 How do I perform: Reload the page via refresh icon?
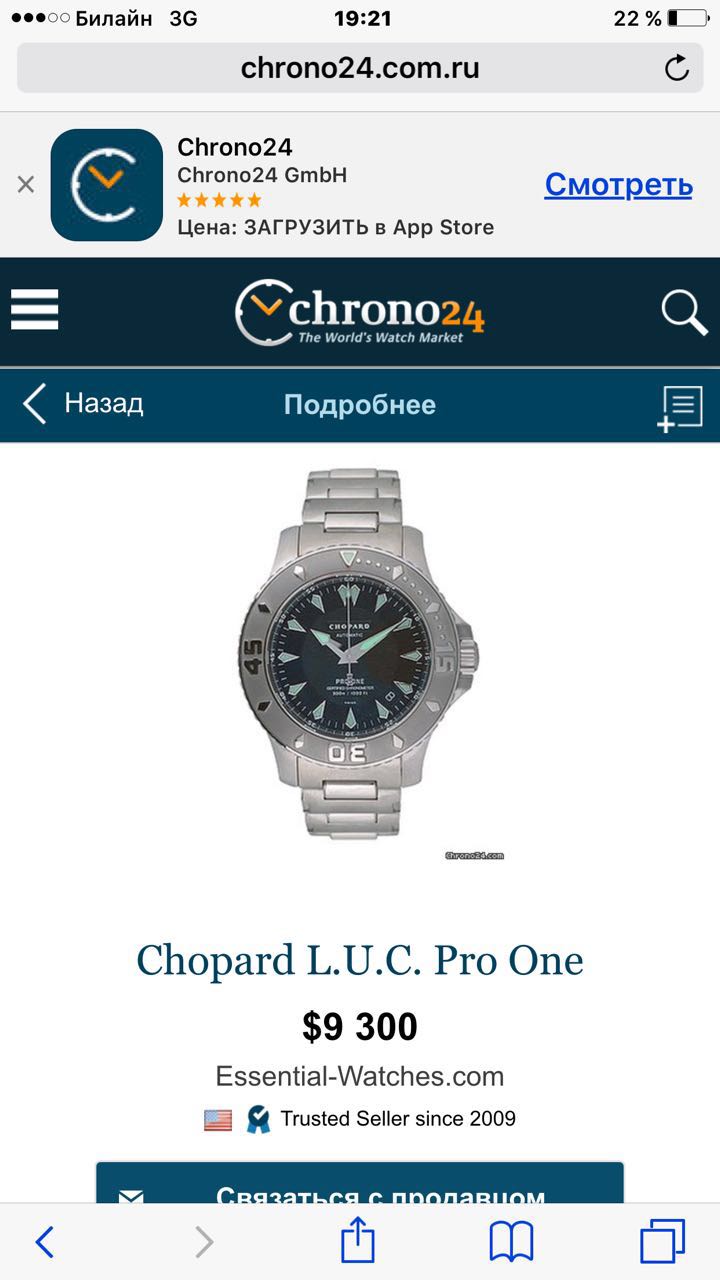(677, 68)
